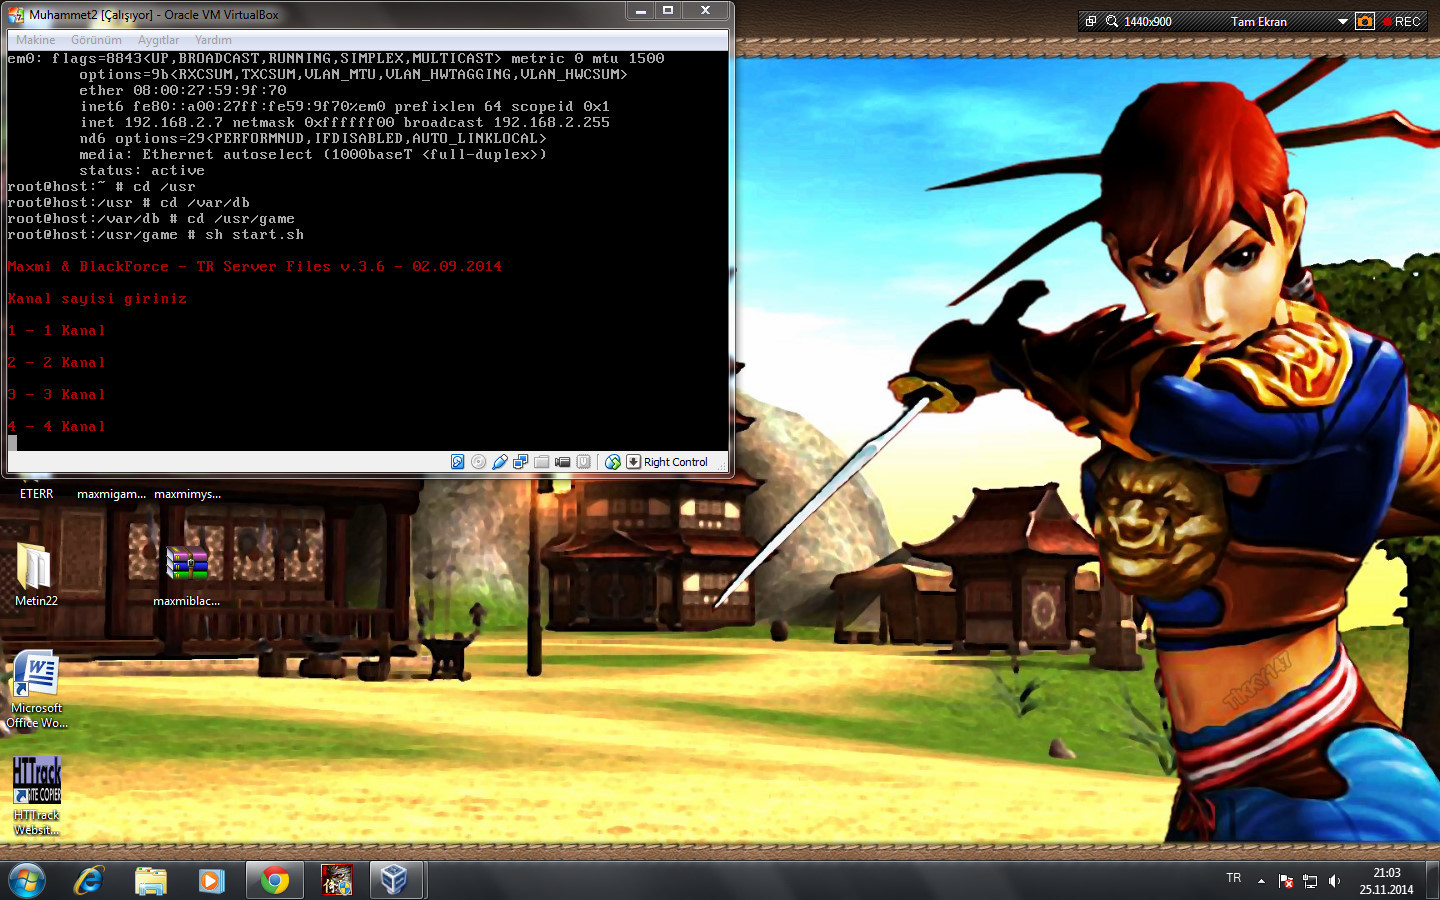Click the Right Control host key label
This screenshot has height=900, width=1440.
point(676,462)
